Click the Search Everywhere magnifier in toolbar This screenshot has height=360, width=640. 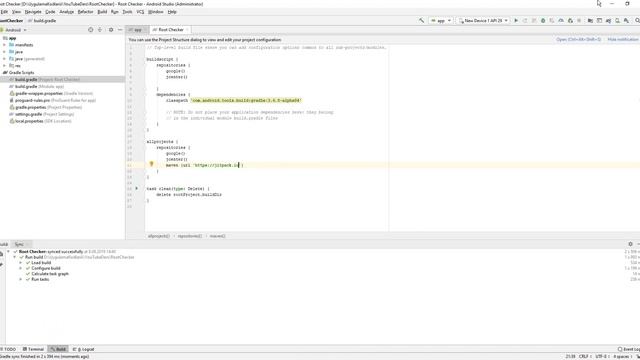637,20
